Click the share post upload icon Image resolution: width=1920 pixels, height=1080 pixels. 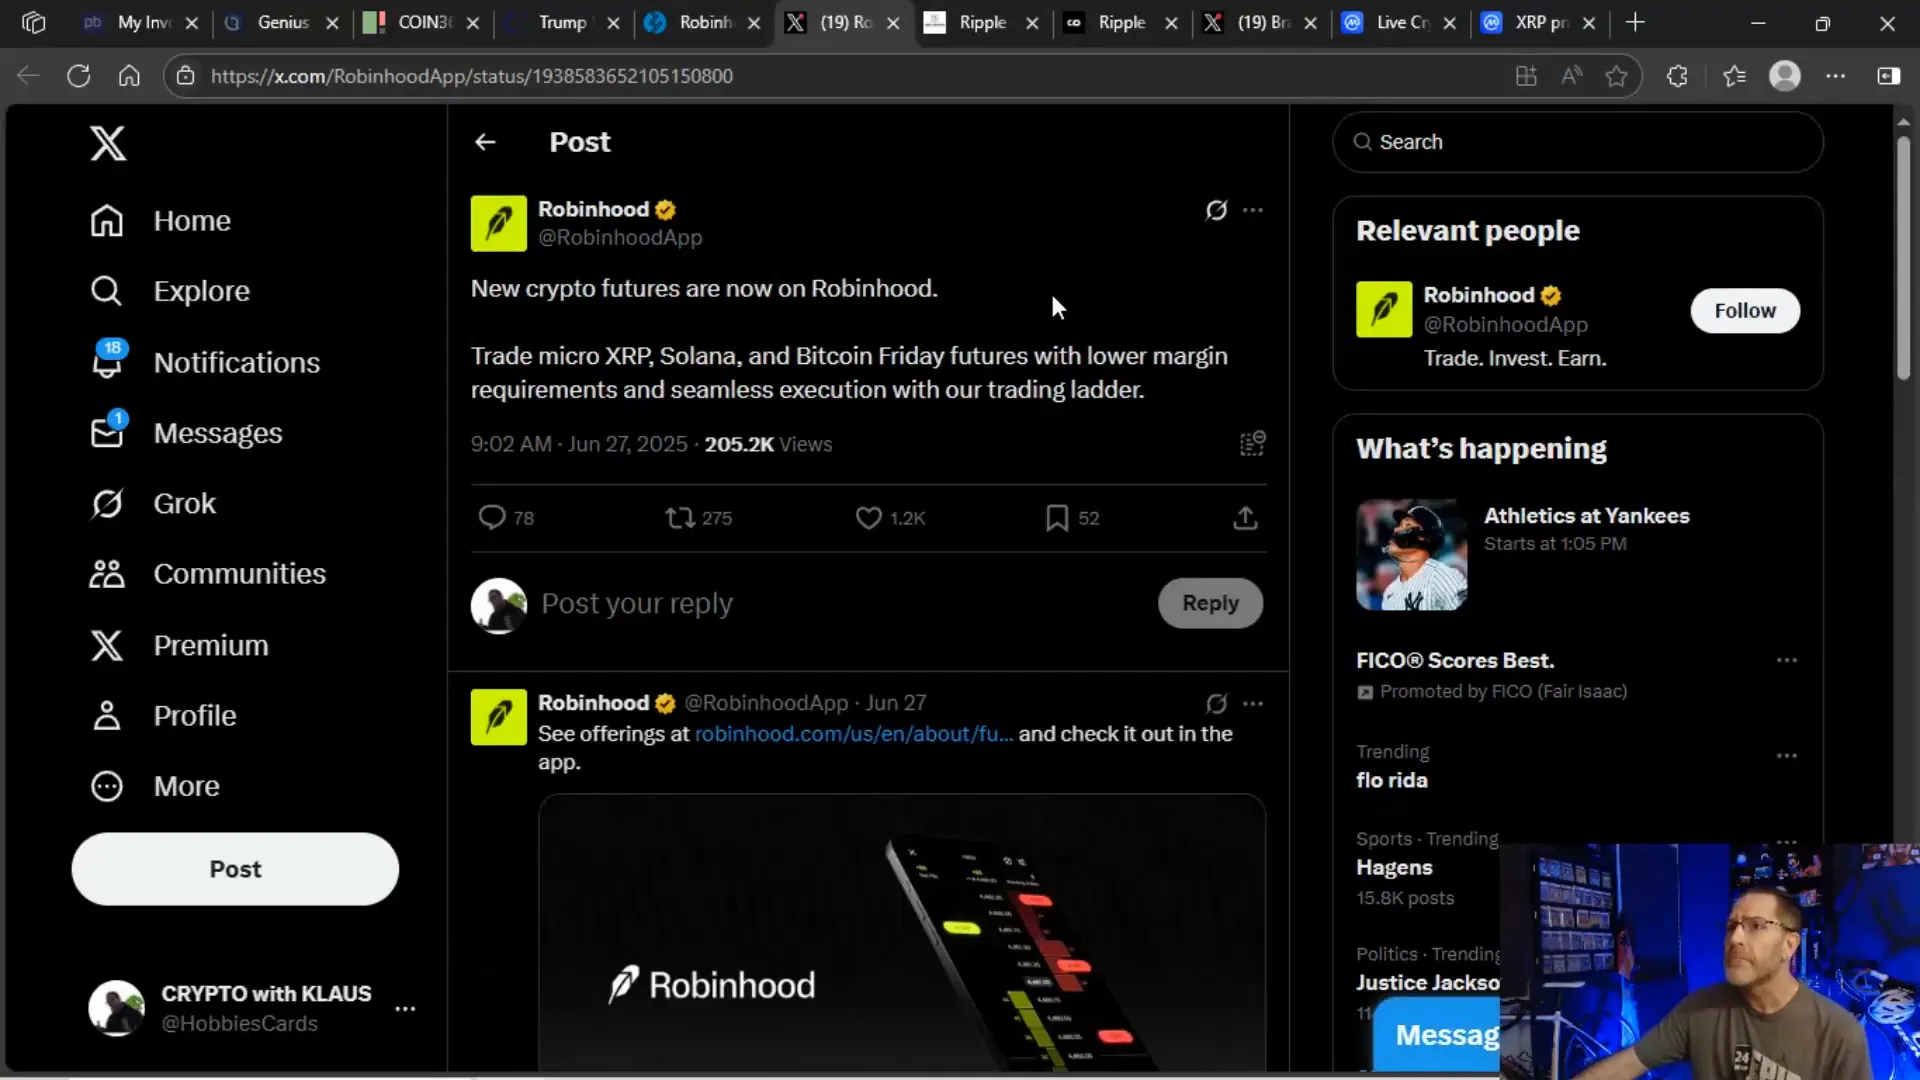pos(1245,518)
